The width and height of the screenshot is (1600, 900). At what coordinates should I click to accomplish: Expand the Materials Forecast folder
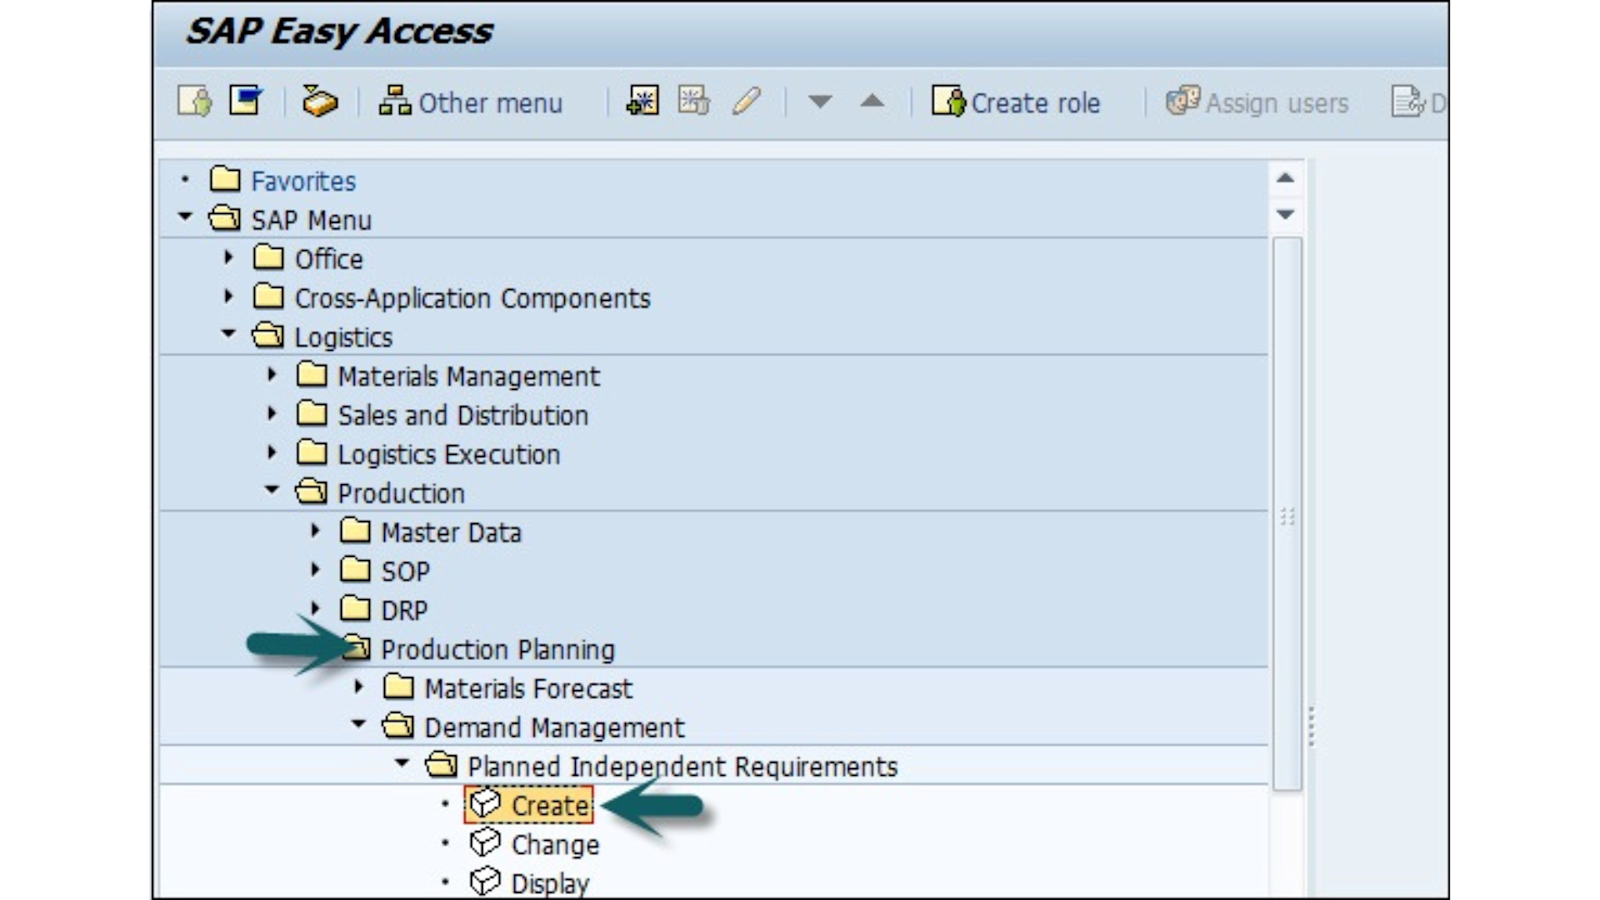358,686
